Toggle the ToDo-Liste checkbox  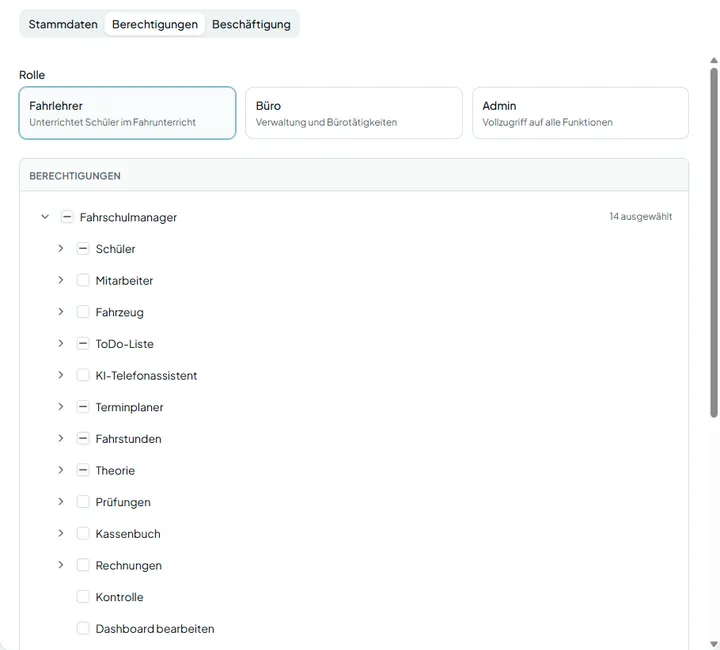(x=83, y=344)
